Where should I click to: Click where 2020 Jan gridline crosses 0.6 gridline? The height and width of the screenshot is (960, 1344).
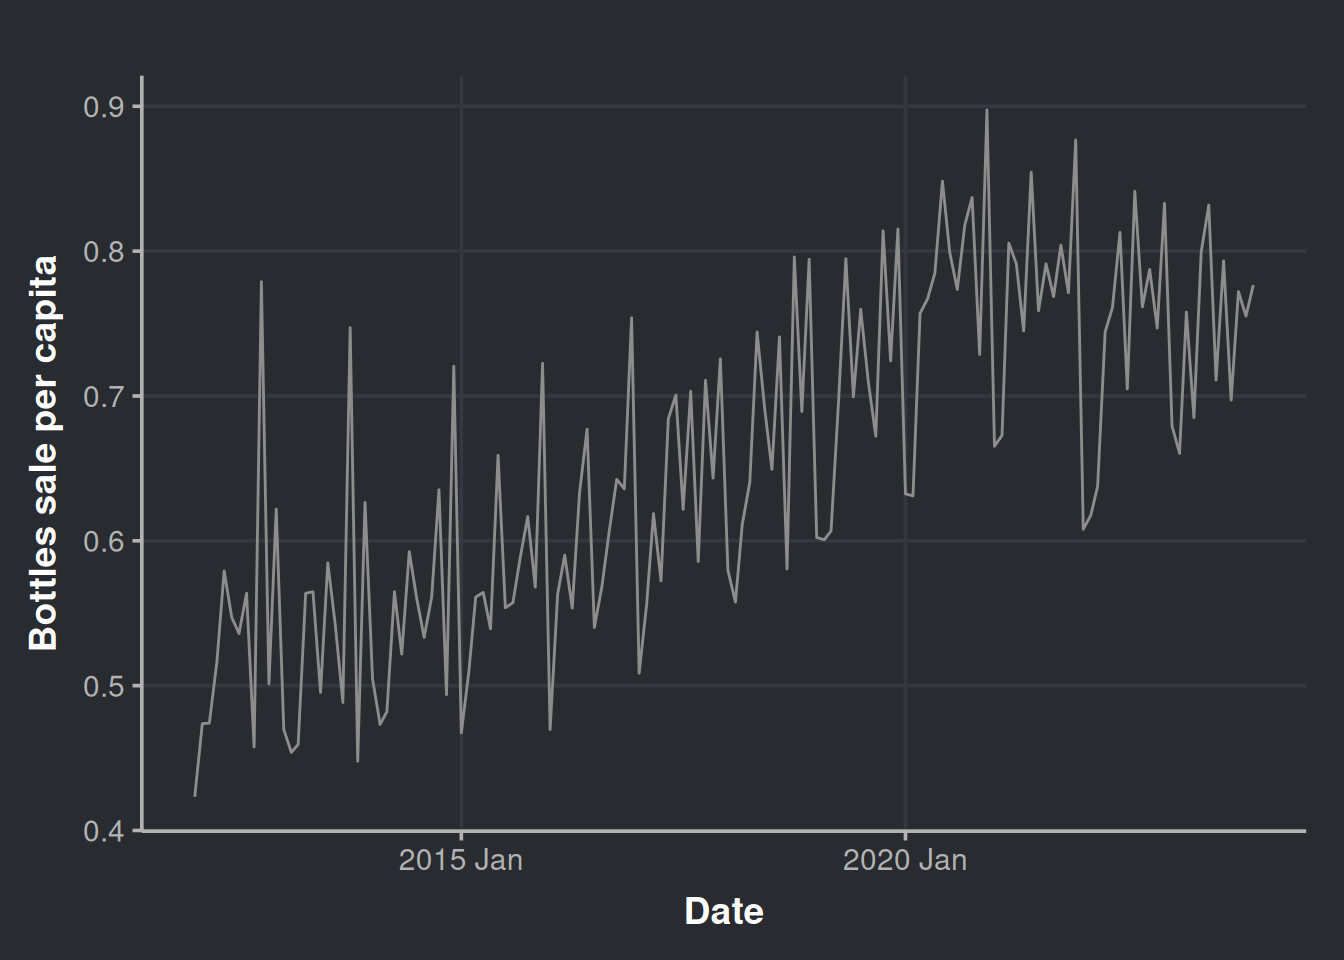[905, 541]
